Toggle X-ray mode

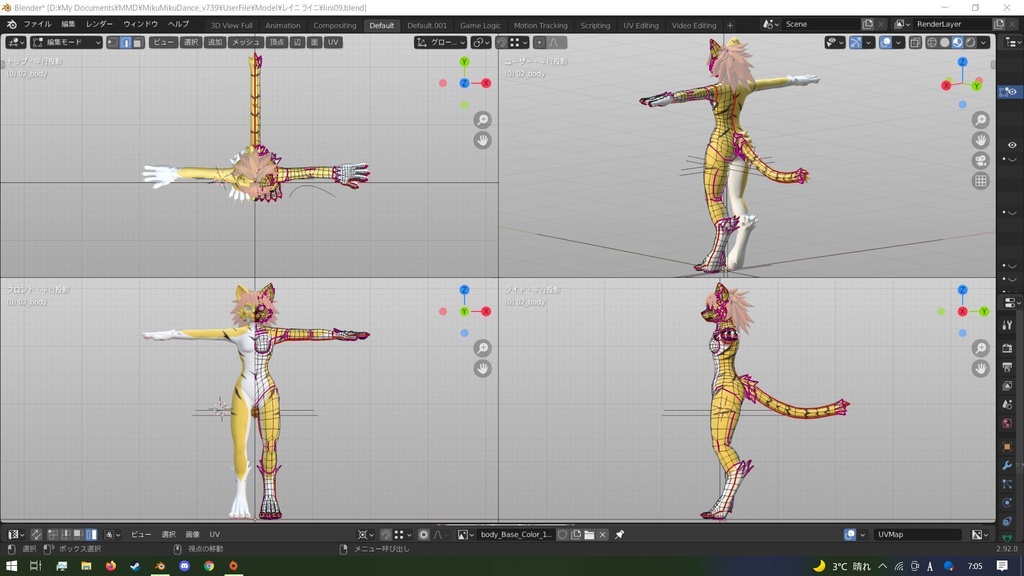point(915,42)
